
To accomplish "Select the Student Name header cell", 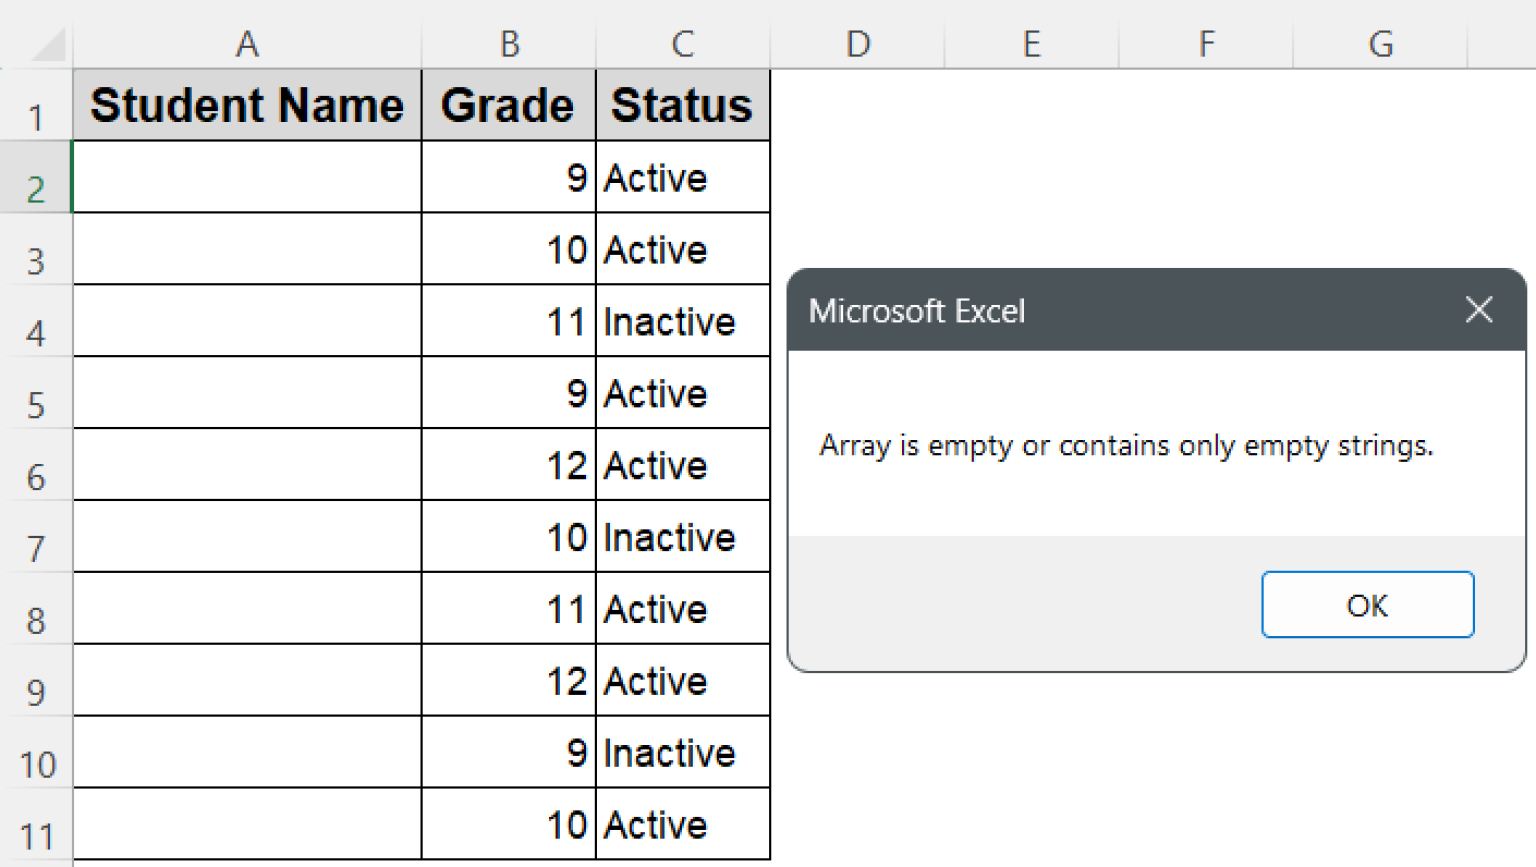I will 246,105.
